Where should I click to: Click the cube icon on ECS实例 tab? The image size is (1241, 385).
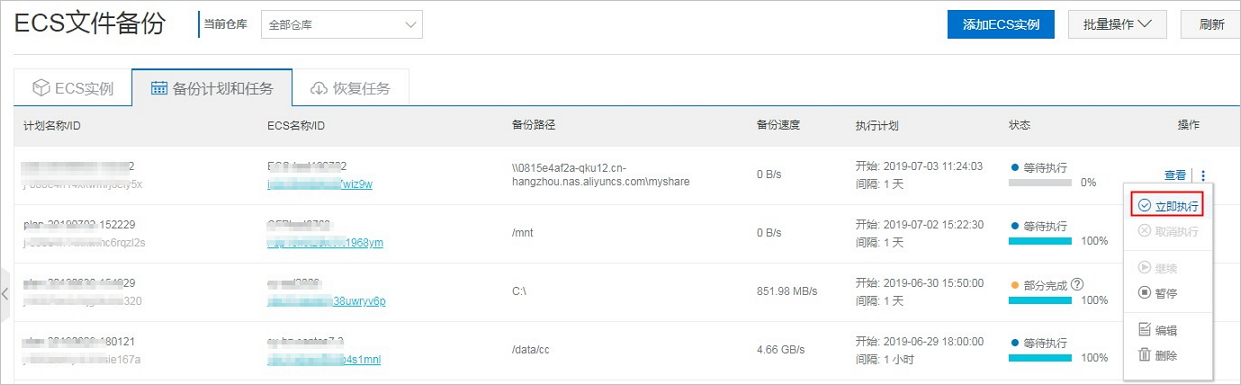click(41, 88)
